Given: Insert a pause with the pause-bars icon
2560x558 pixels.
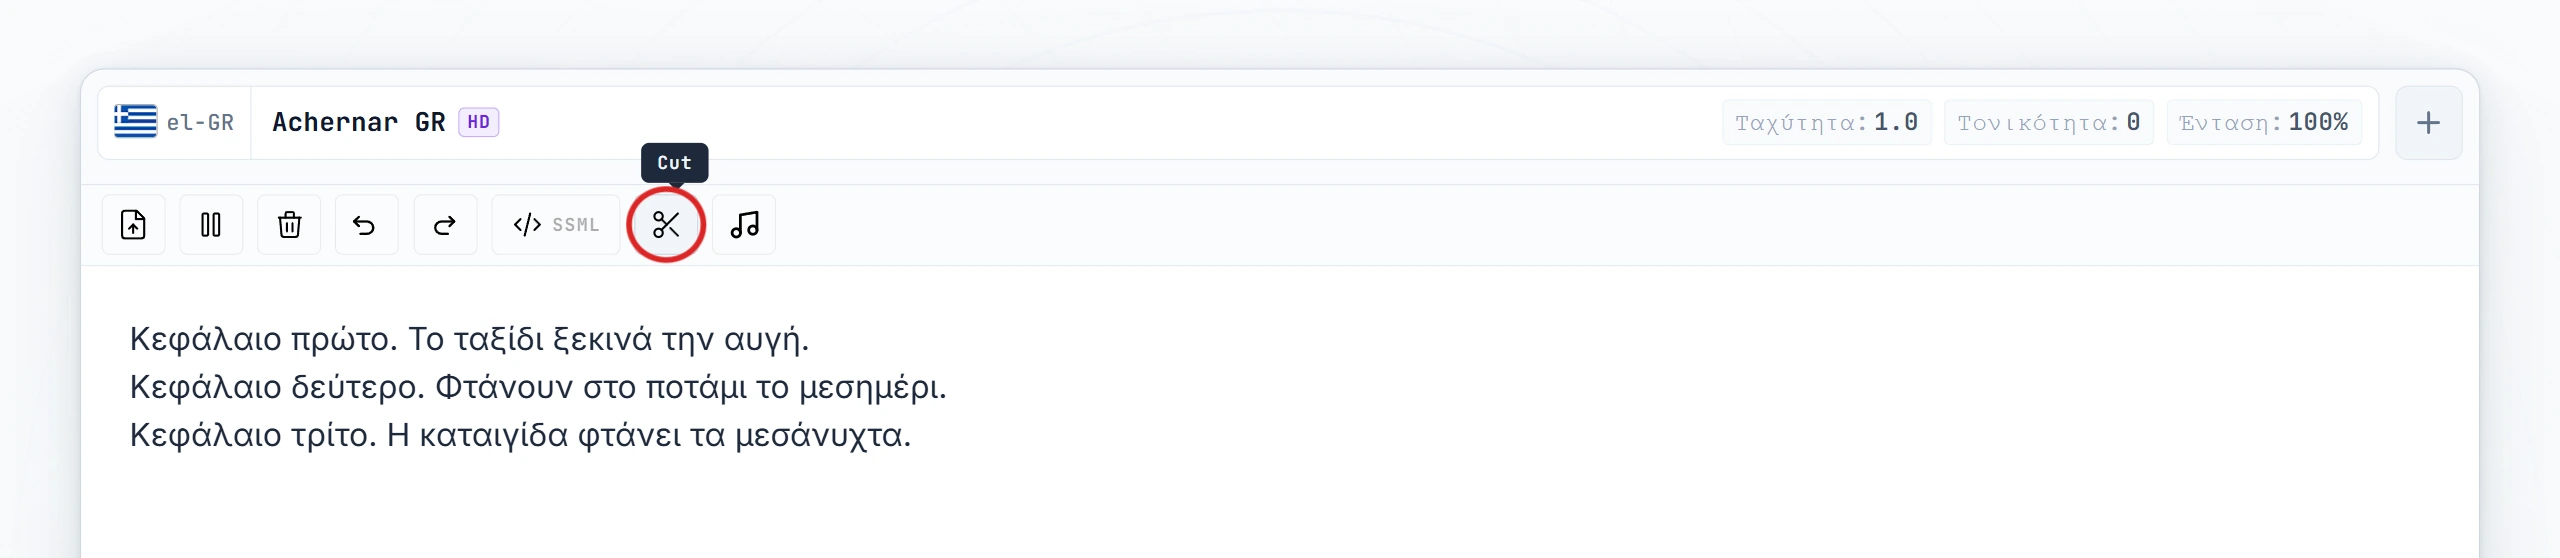Looking at the screenshot, I should tap(211, 225).
